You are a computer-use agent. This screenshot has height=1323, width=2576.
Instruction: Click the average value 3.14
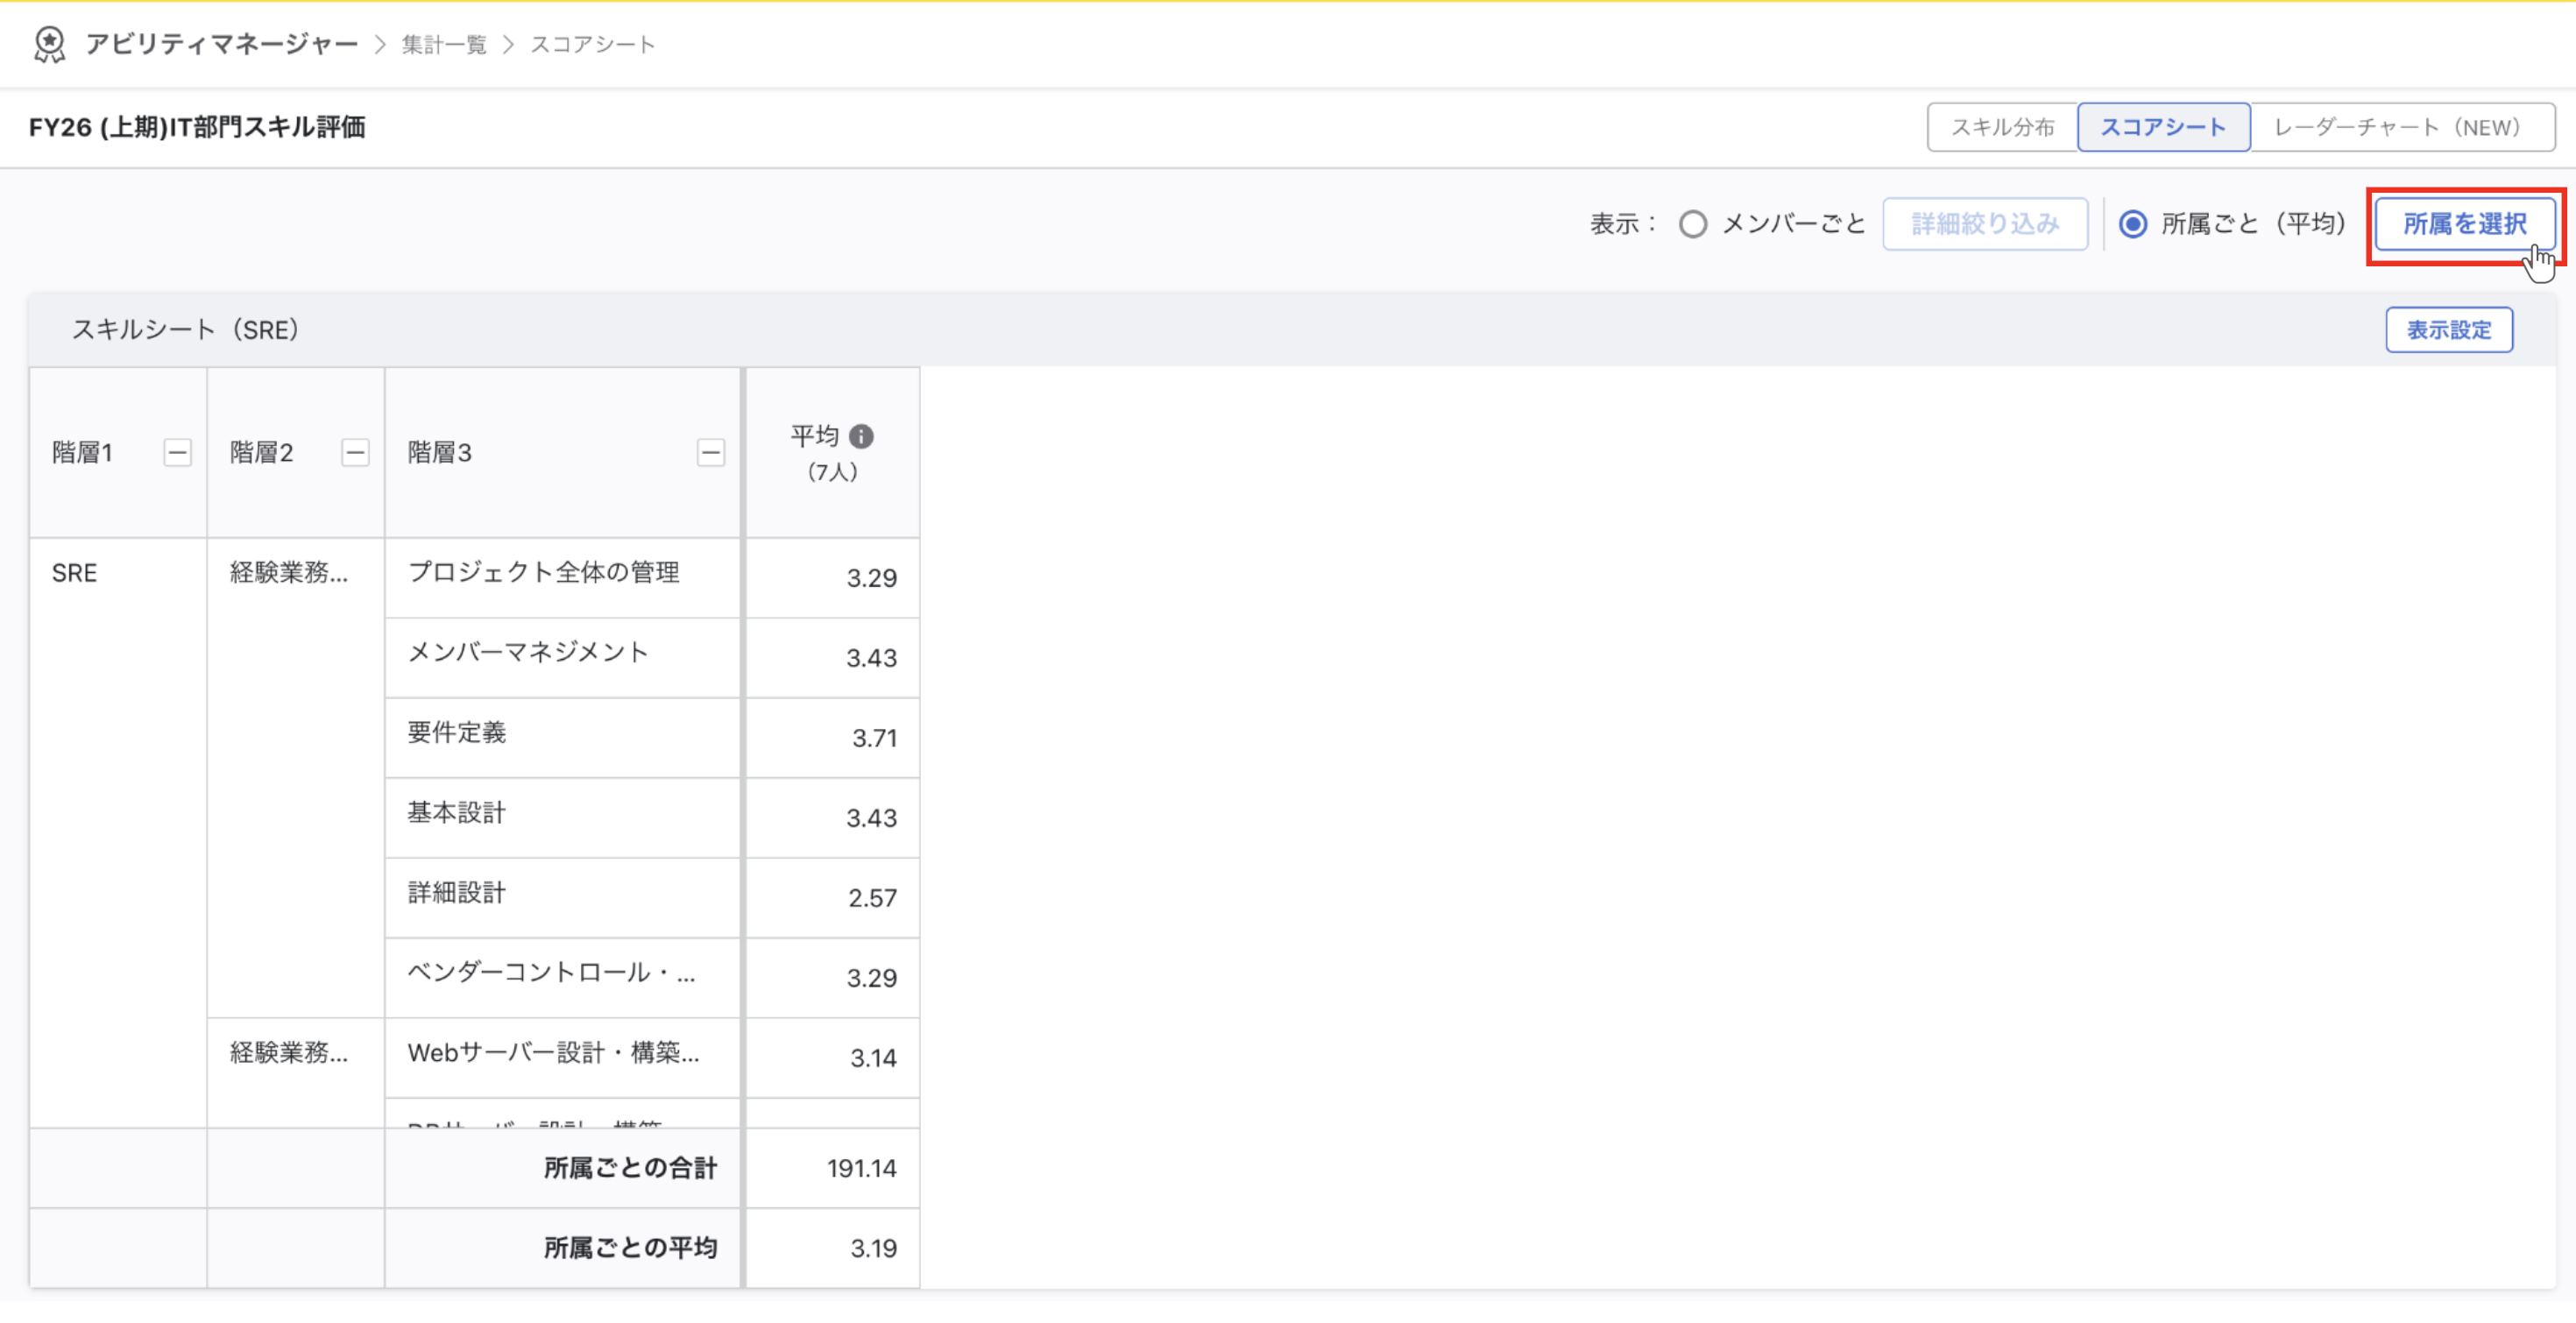873,1058
